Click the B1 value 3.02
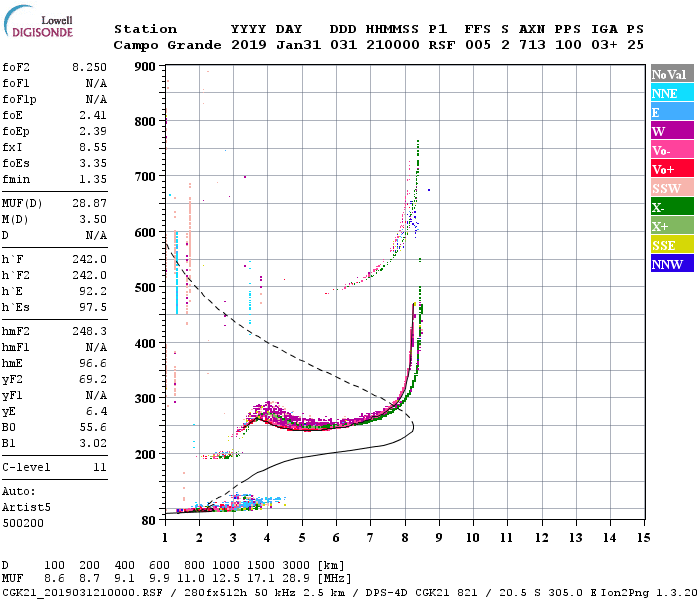The height and width of the screenshot is (600, 700). pos(93,443)
